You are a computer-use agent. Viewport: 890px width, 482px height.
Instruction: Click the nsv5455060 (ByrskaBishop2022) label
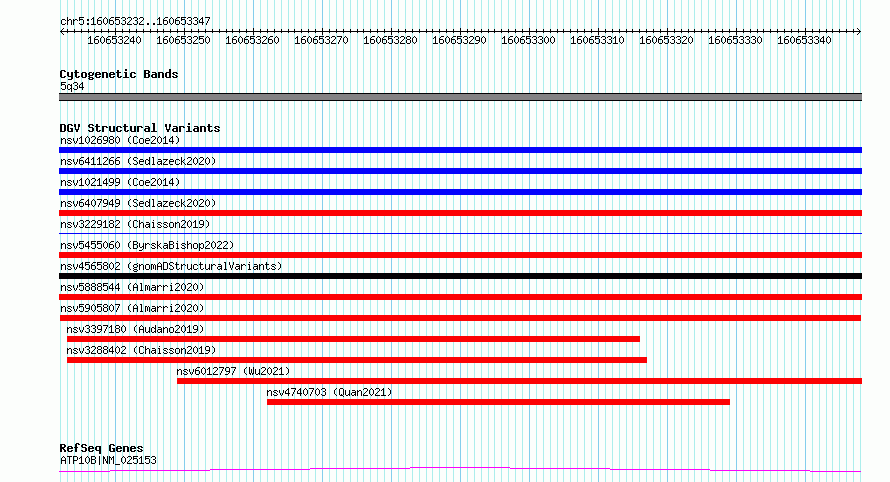point(147,245)
